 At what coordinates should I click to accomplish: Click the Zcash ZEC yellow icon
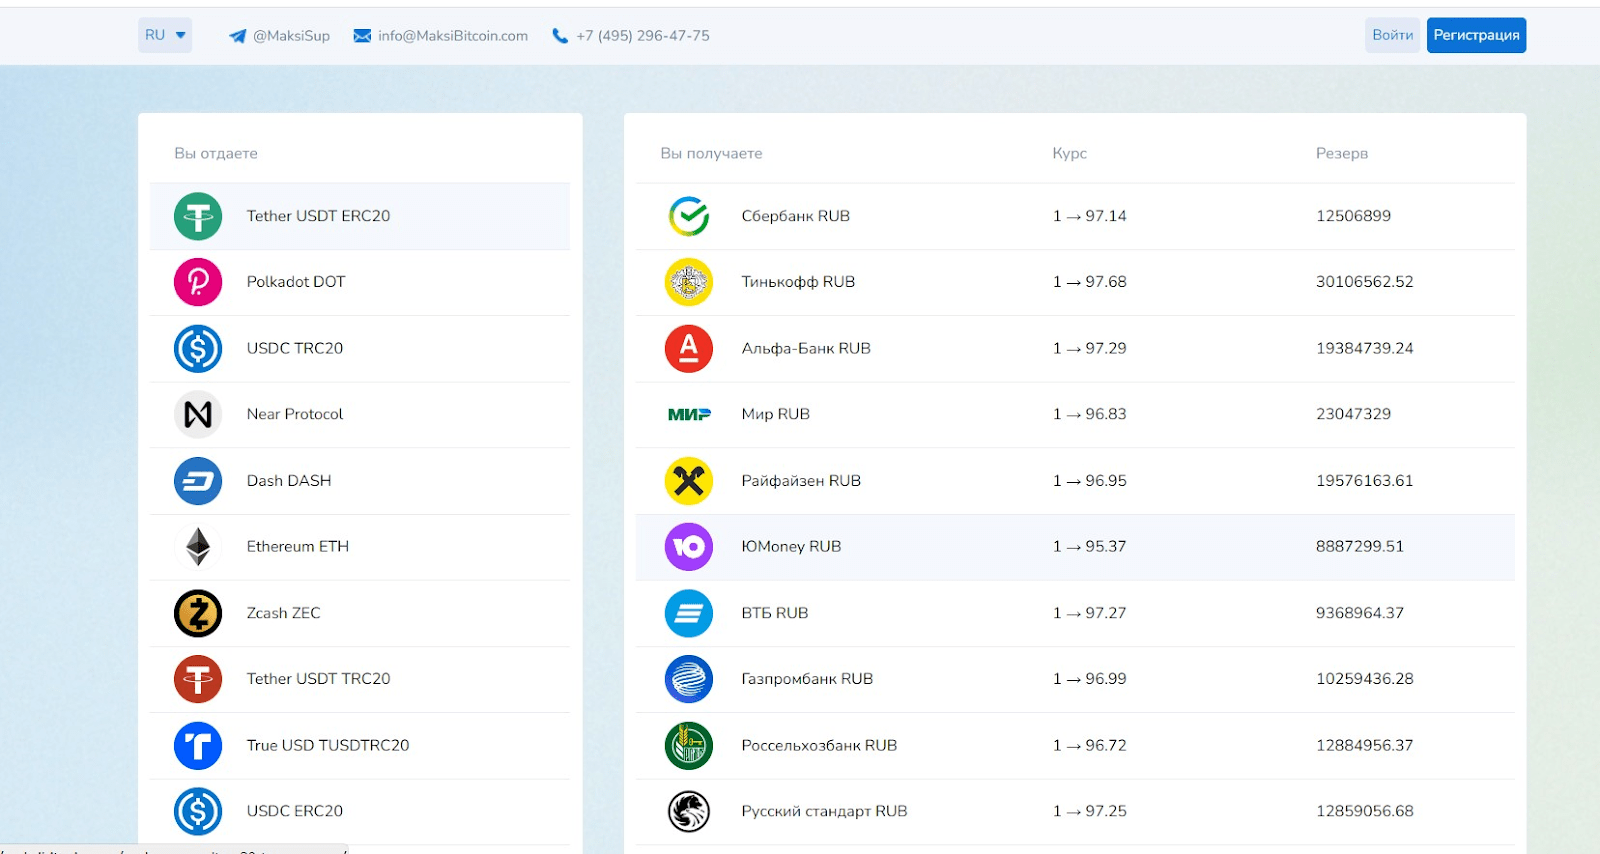198,613
